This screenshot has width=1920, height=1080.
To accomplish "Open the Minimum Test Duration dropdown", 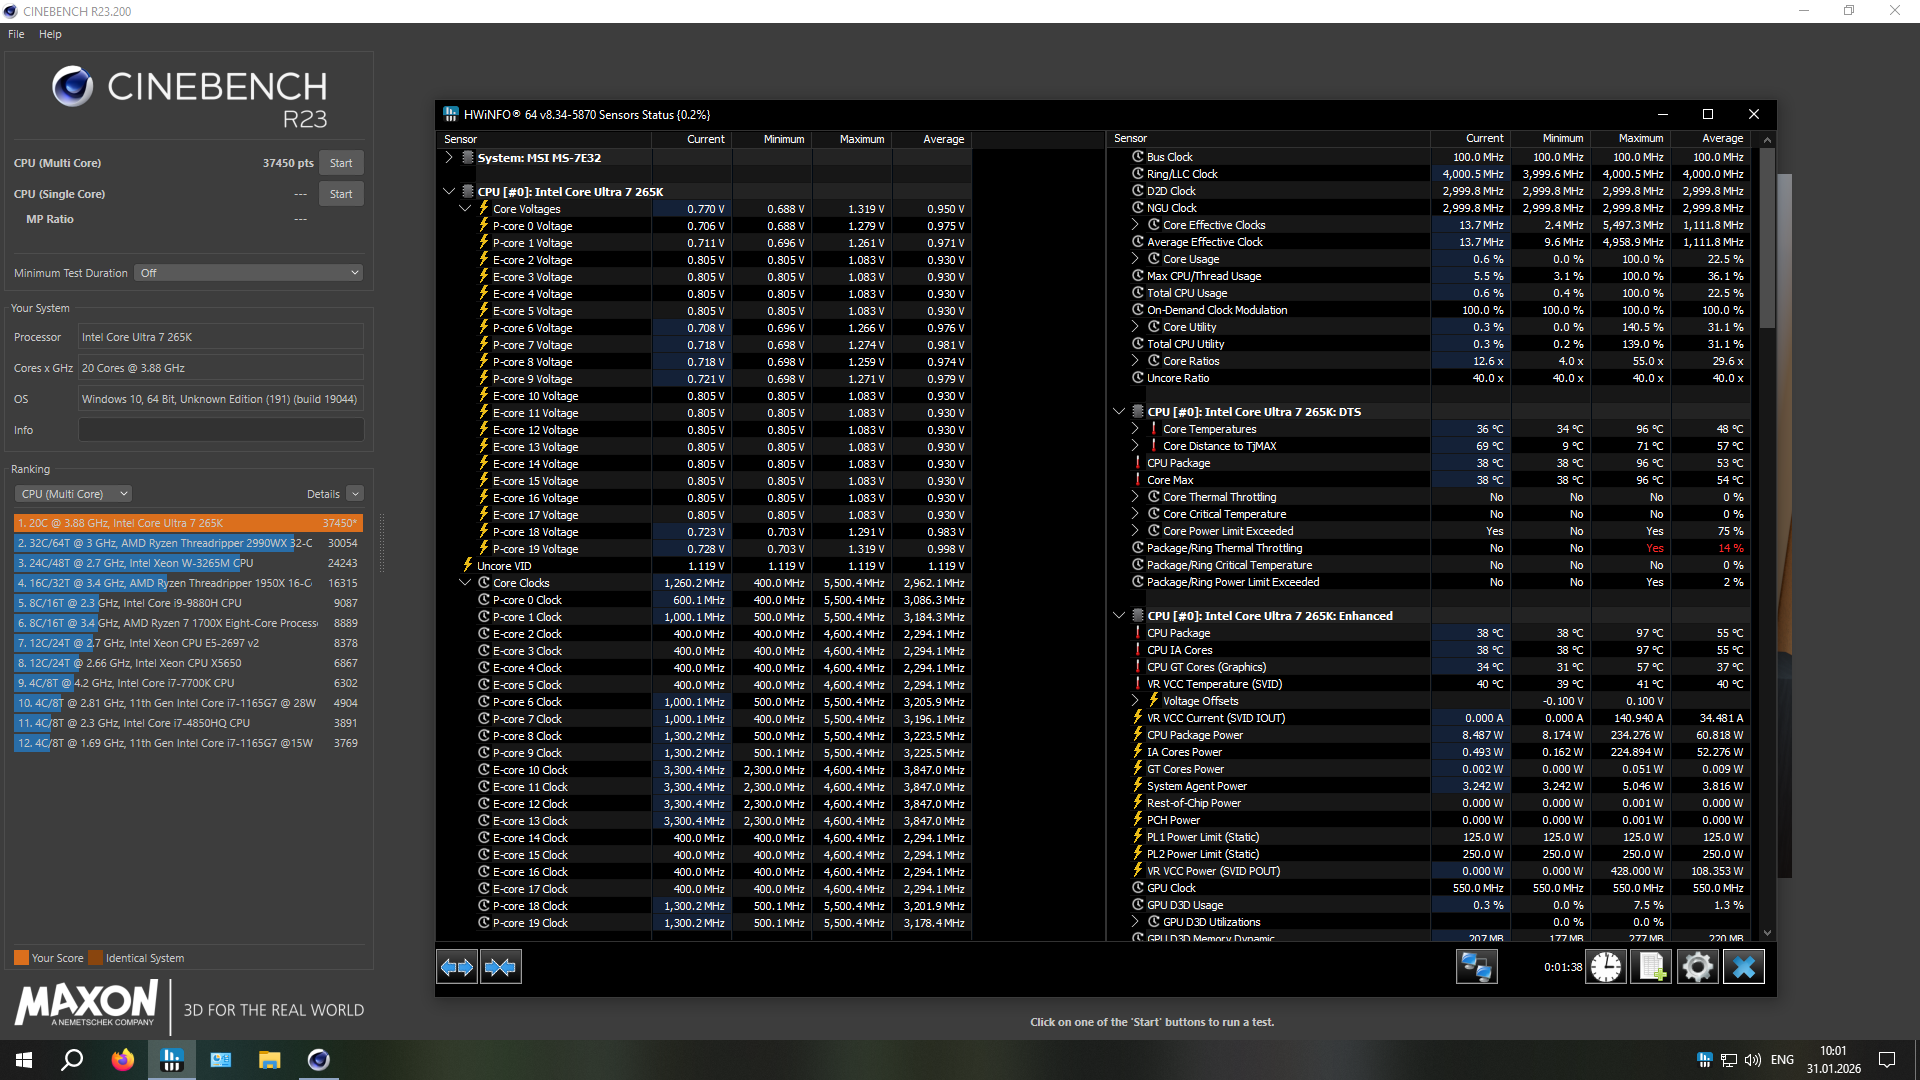I will pyautogui.click(x=248, y=273).
